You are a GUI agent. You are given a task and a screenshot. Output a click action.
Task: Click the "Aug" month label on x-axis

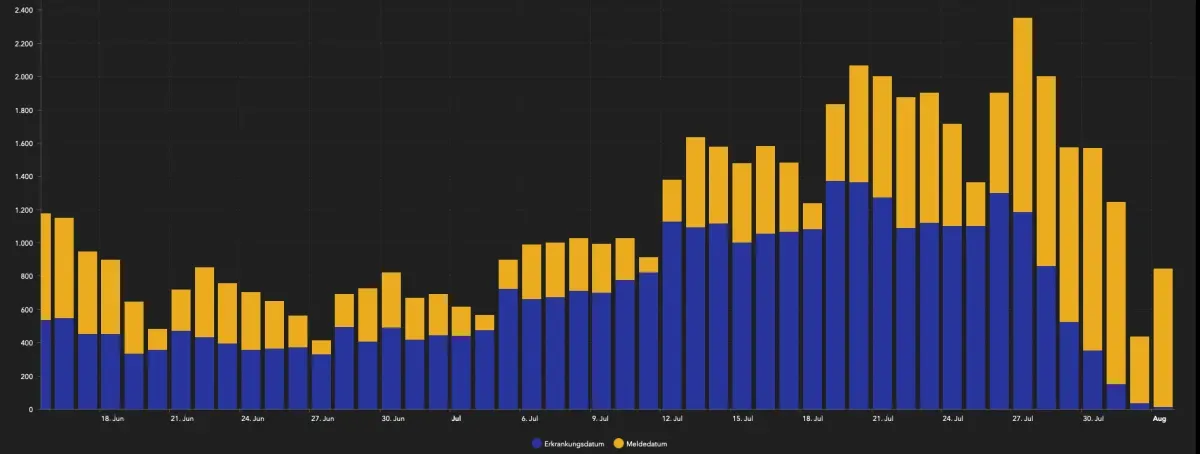point(1160,419)
